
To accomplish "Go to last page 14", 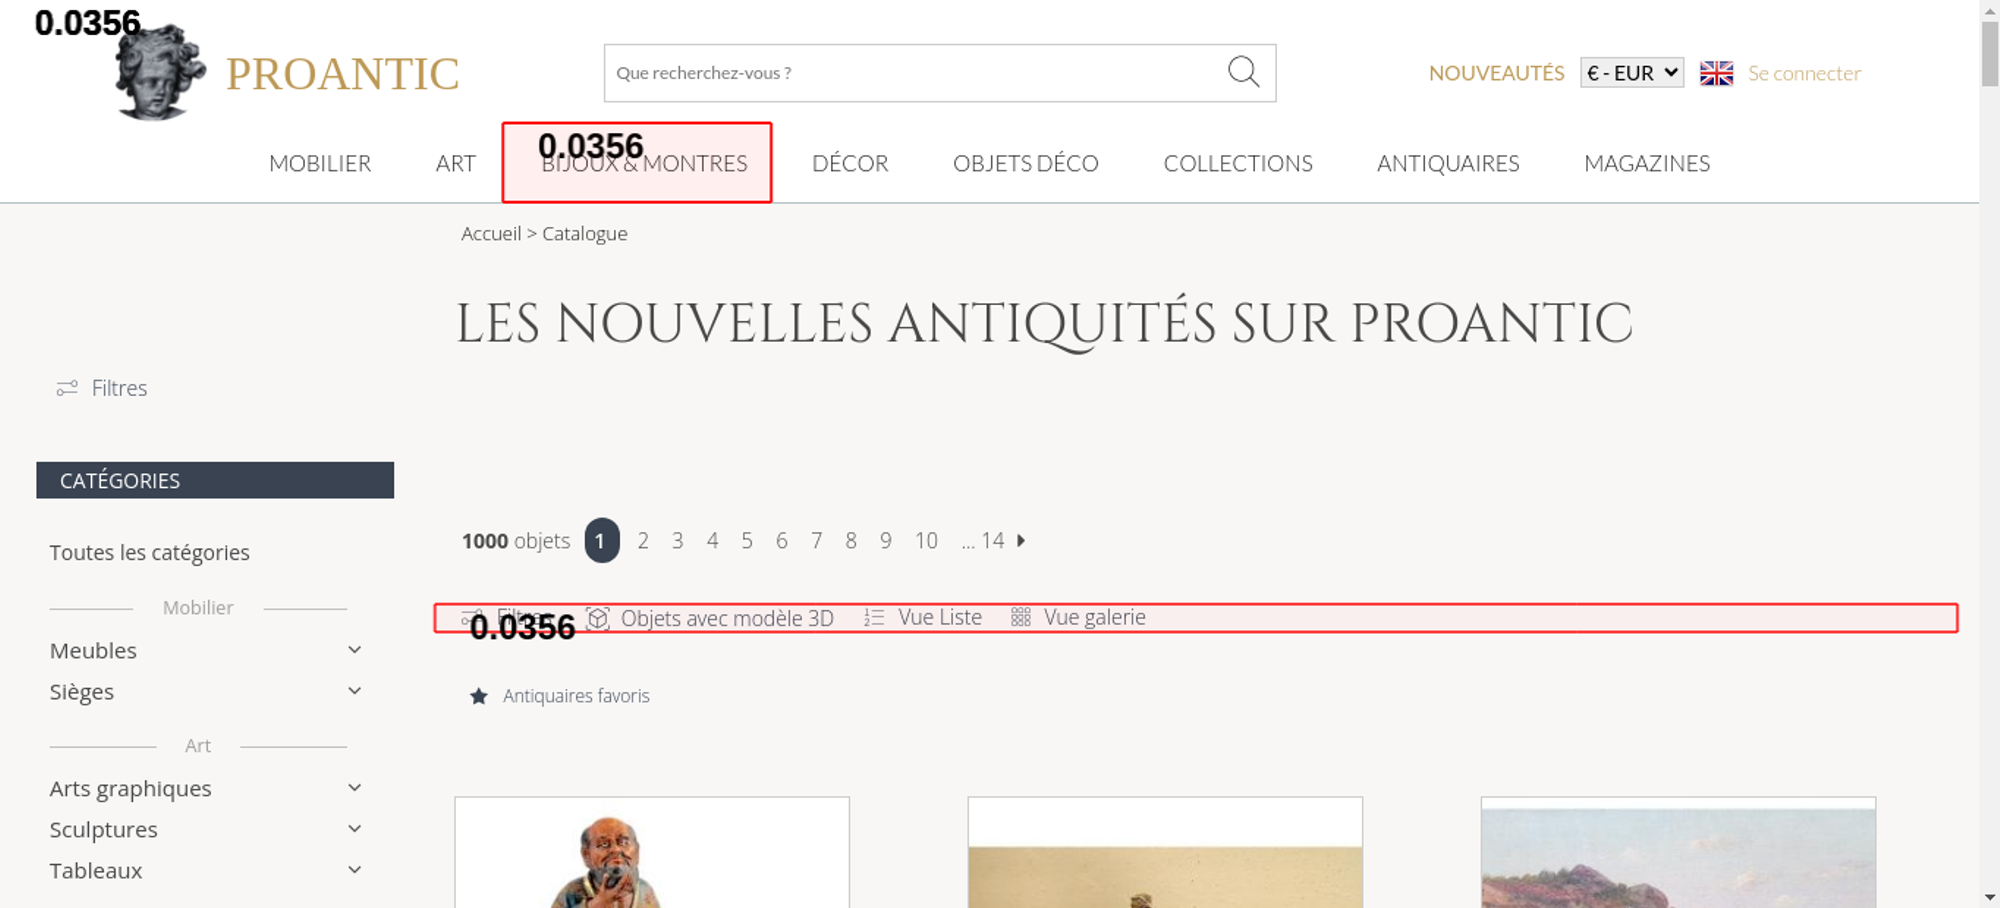I will pos(992,541).
